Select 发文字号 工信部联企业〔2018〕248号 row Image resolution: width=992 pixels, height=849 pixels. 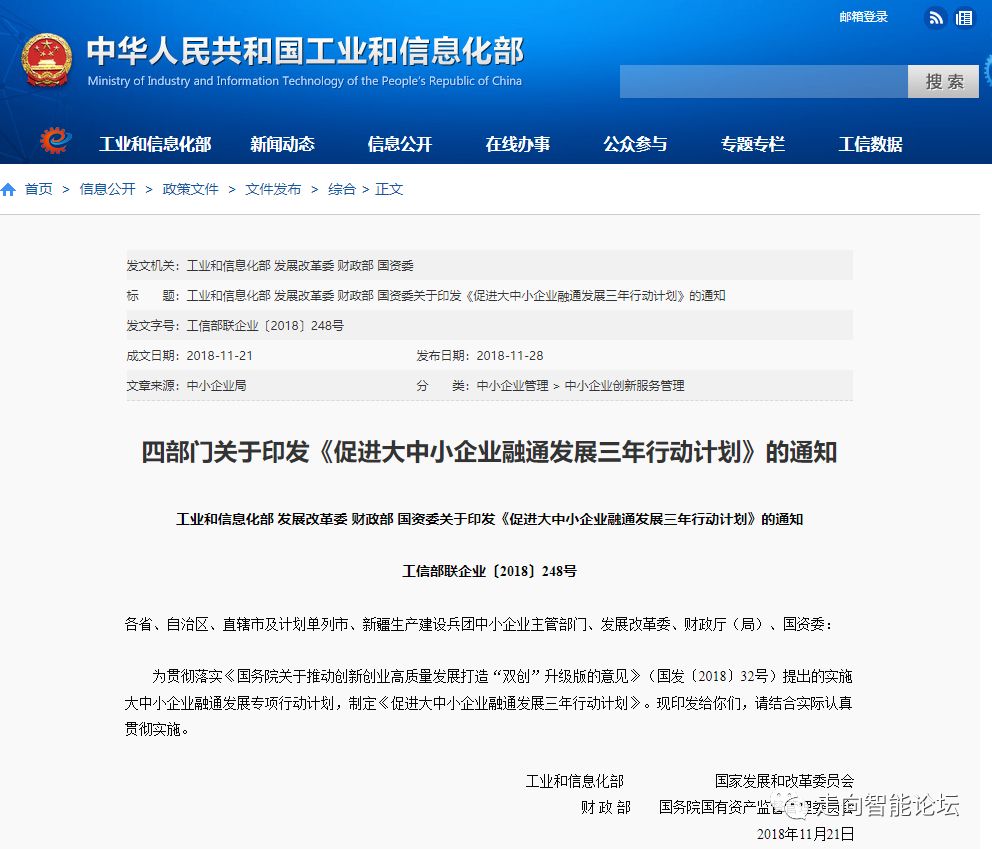(490, 326)
